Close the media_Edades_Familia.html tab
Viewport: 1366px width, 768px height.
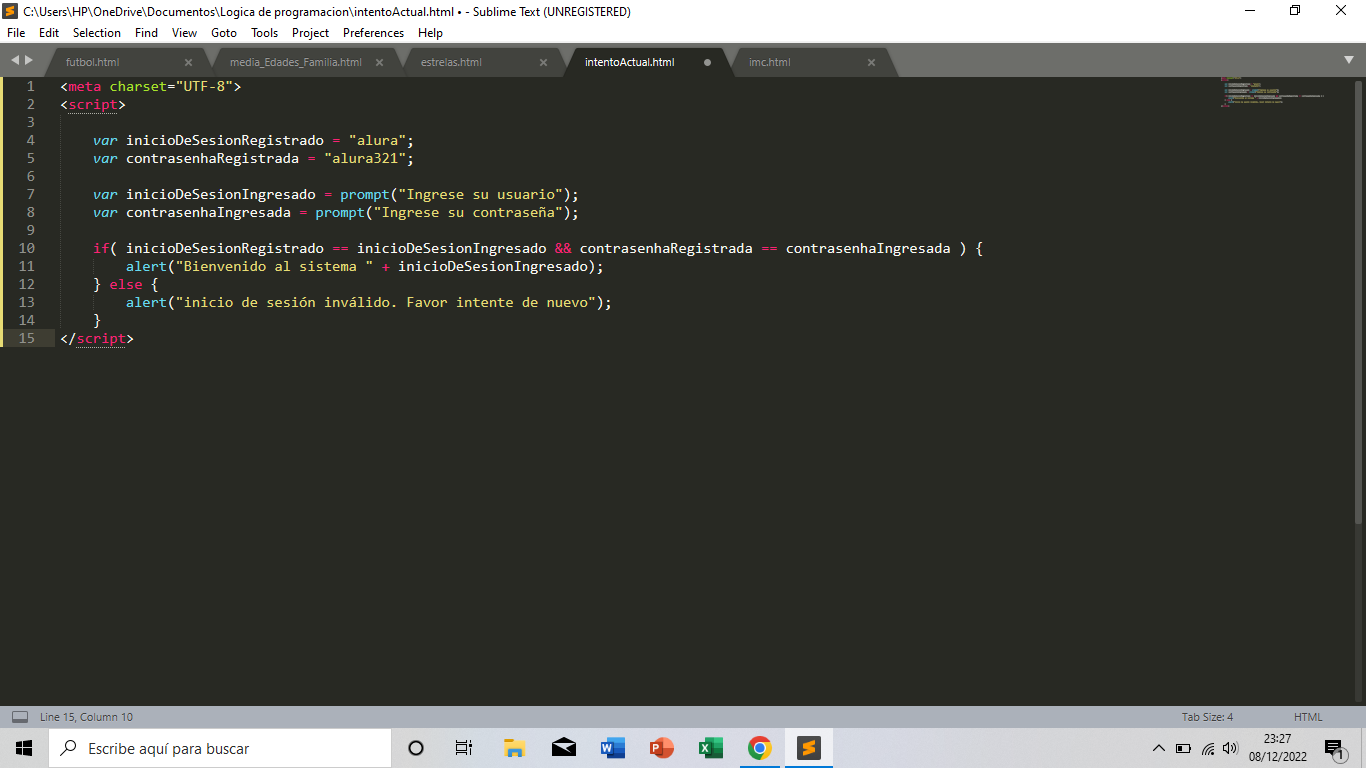379,62
